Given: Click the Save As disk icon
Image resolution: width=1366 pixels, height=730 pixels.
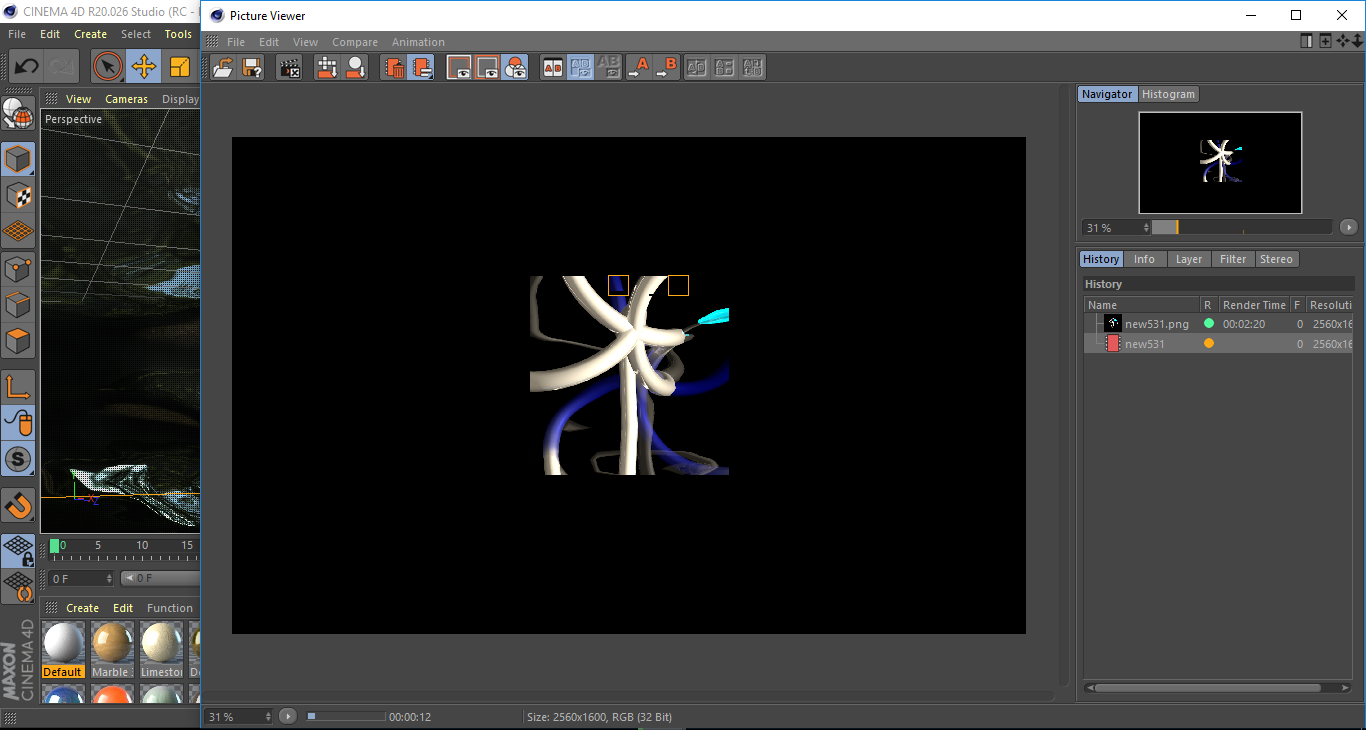Looking at the screenshot, I should tap(252, 67).
